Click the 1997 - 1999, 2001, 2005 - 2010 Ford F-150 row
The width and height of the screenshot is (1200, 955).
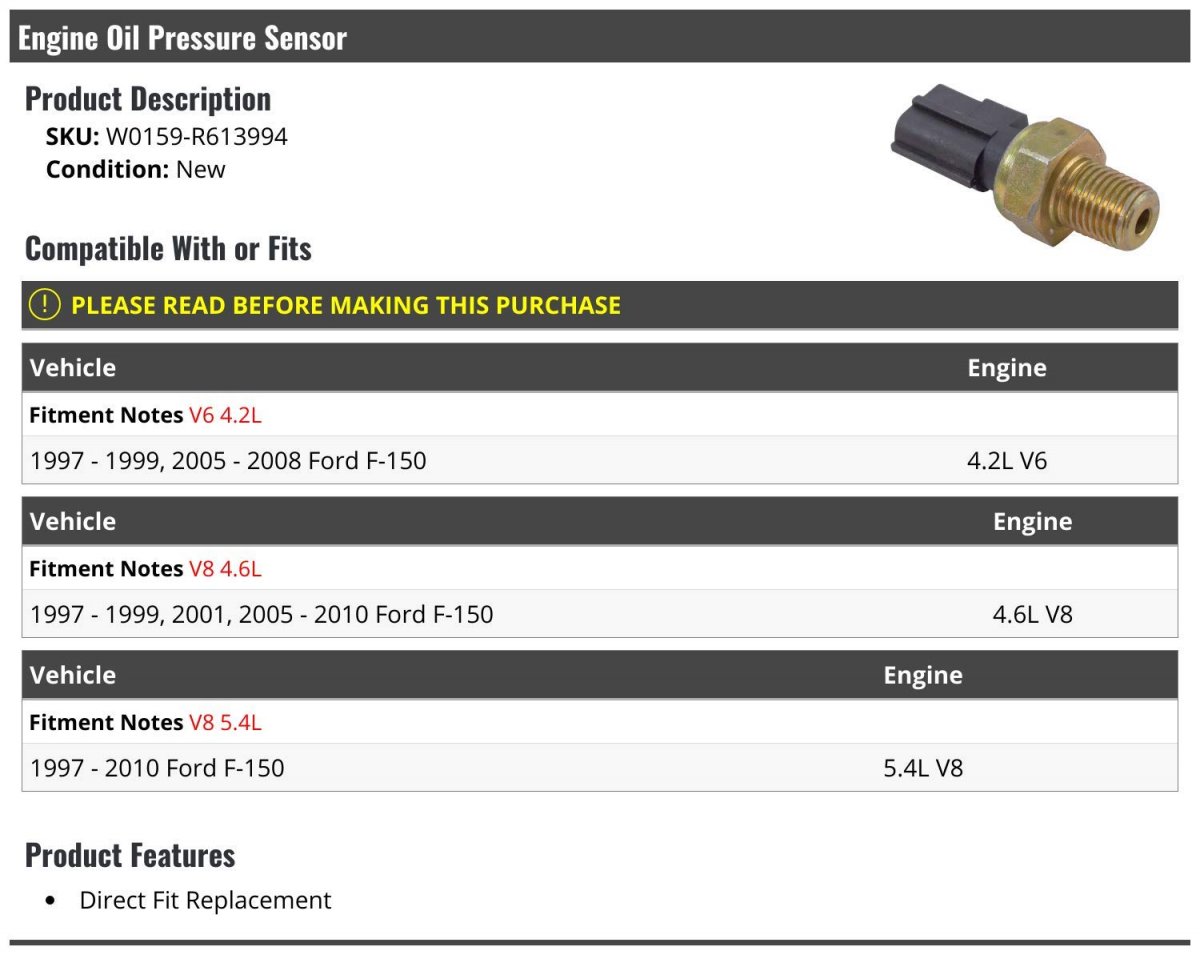click(600, 614)
